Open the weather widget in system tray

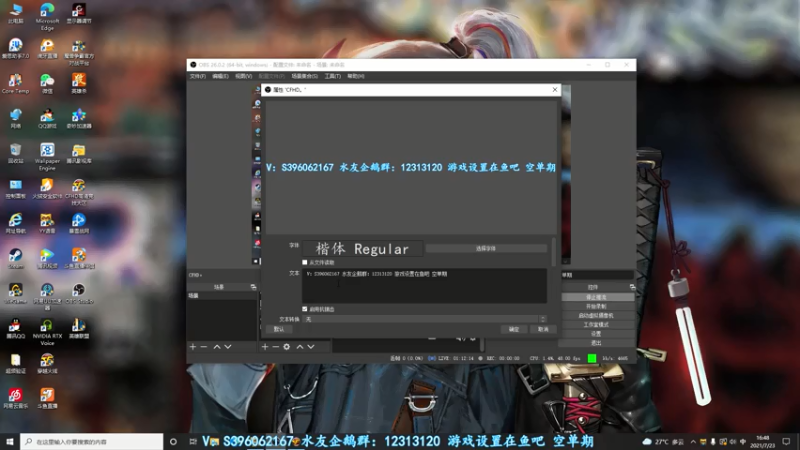[663, 441]
